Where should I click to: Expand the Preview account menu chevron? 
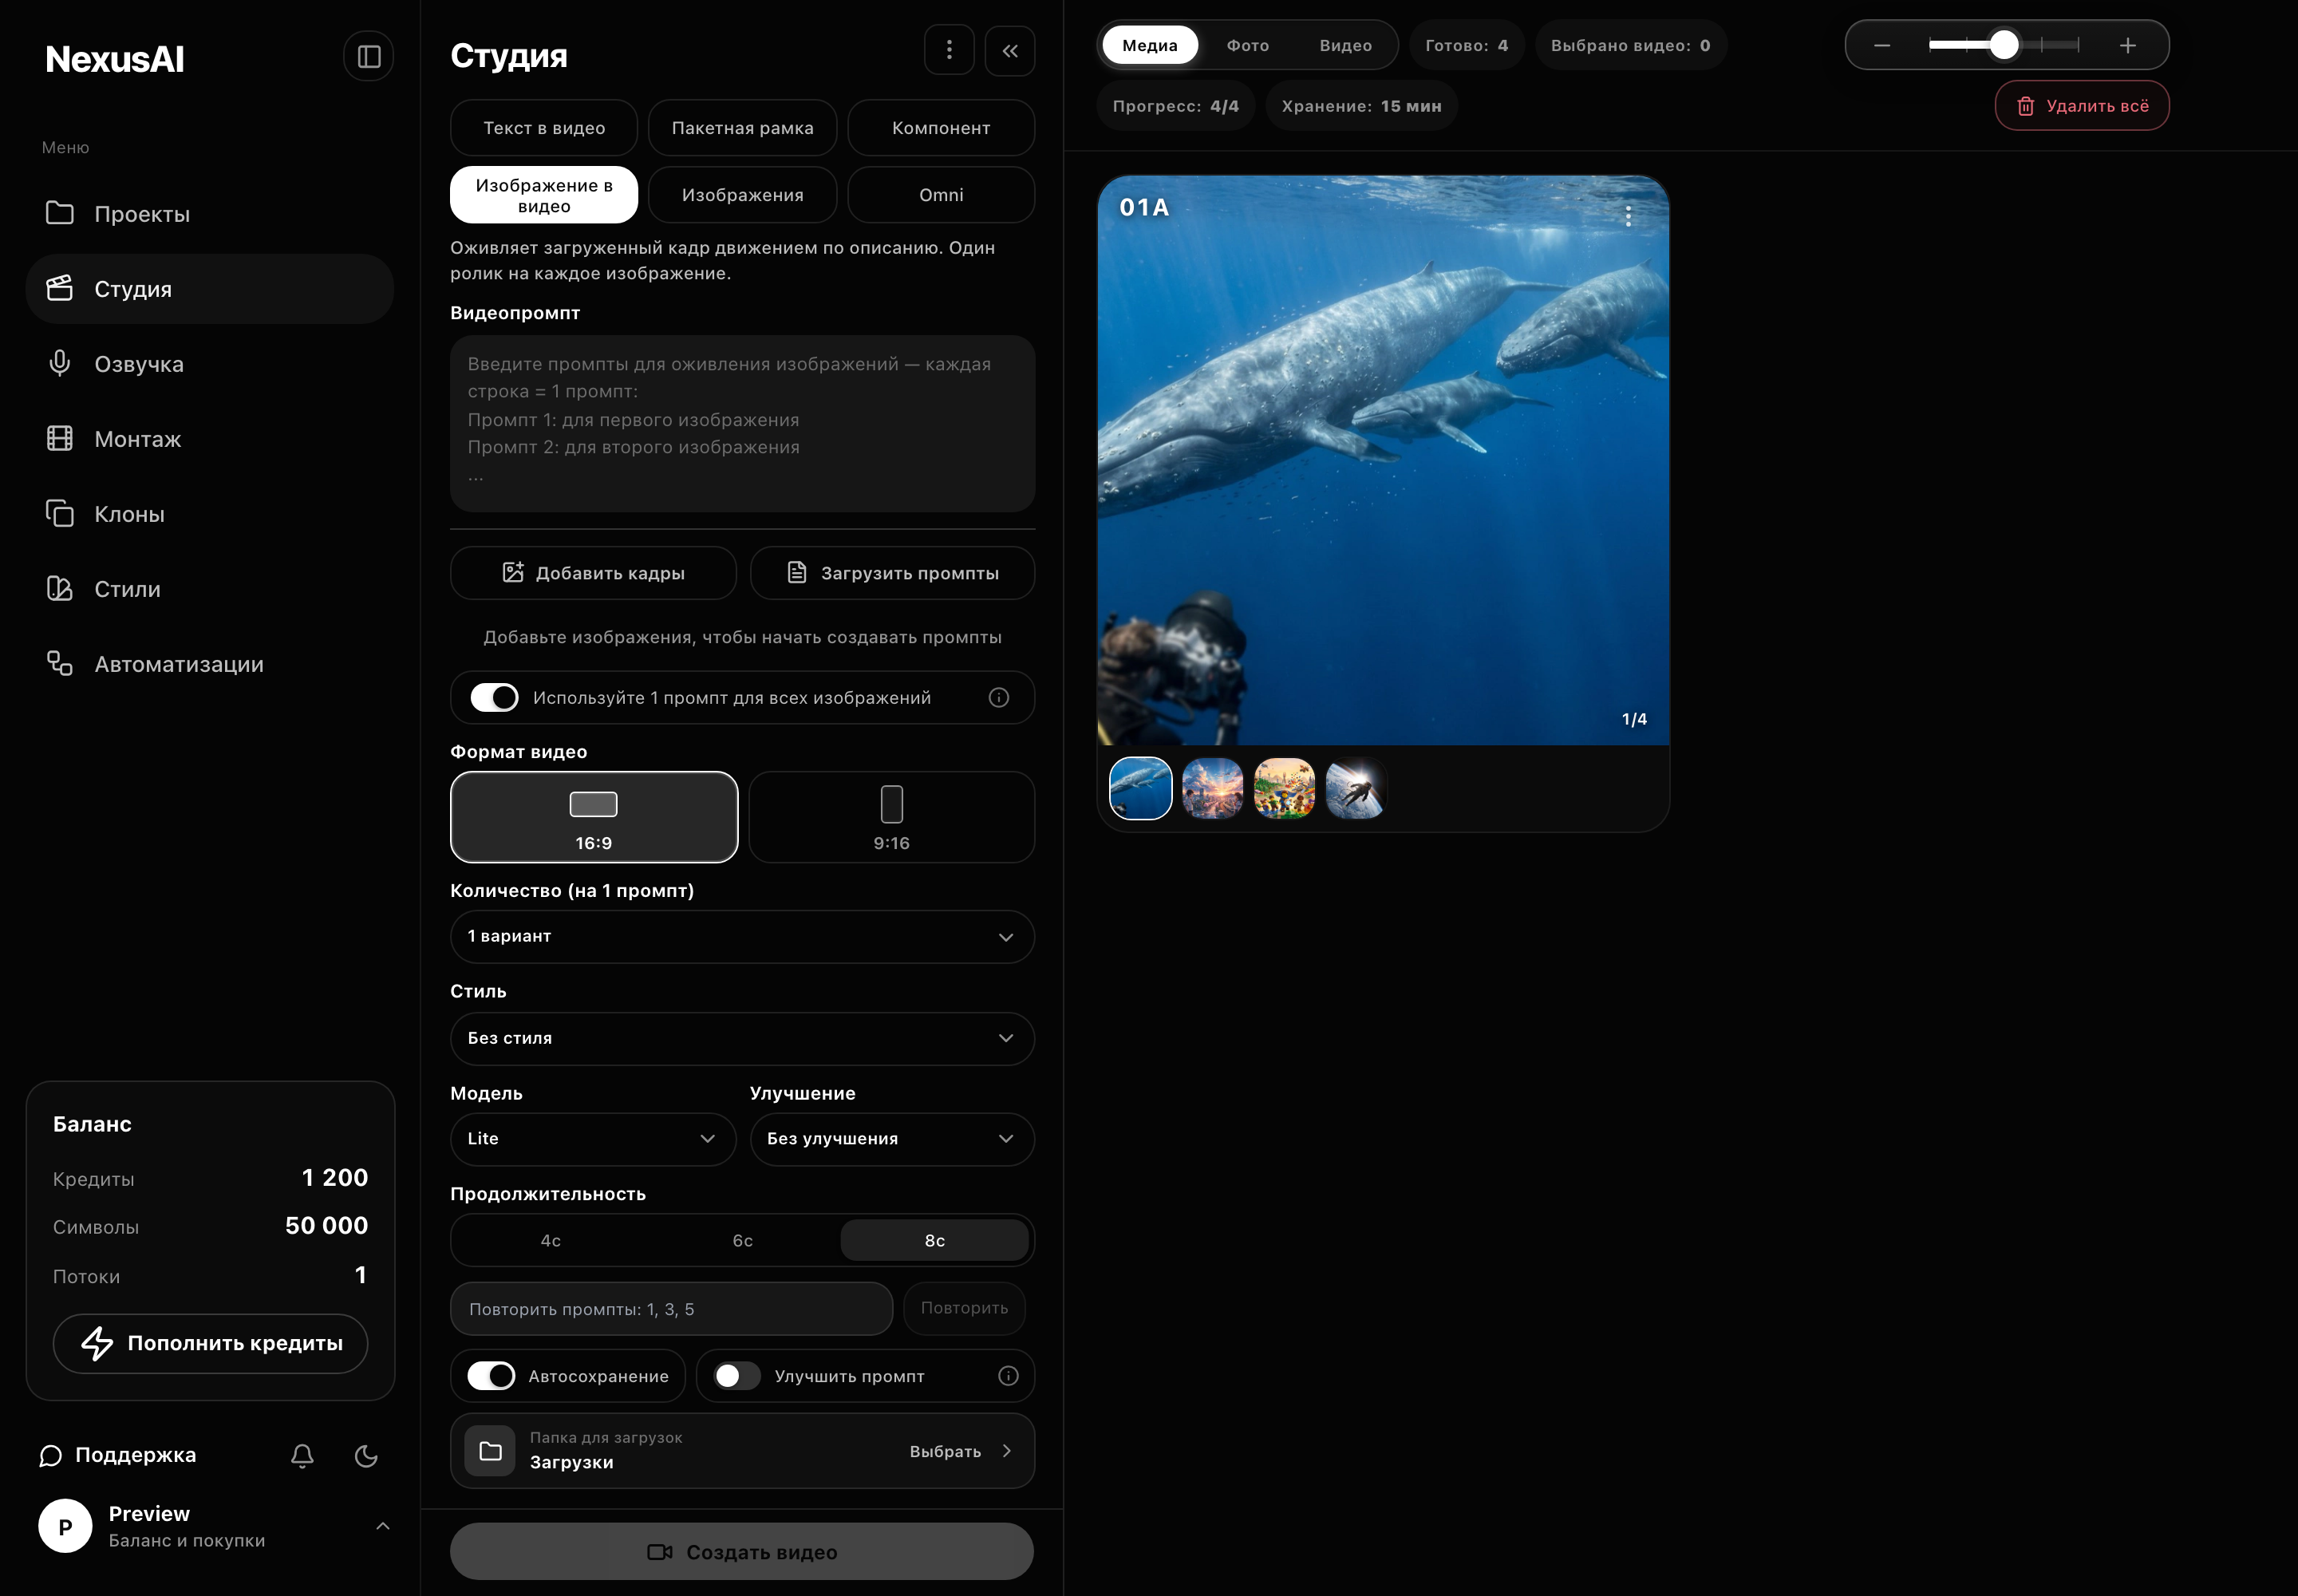[x=383, y=1526]
